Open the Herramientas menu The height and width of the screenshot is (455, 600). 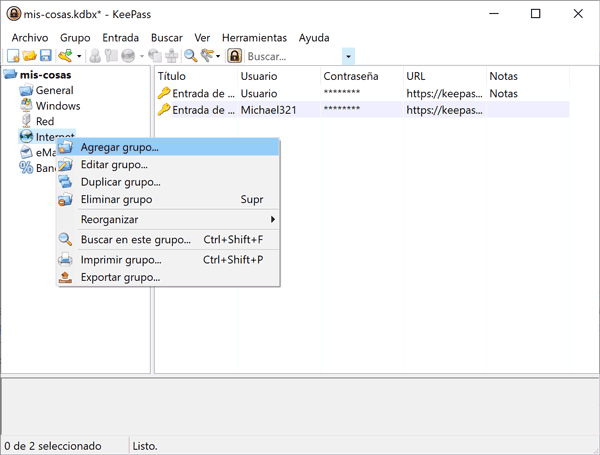click(x=254, y=38)
